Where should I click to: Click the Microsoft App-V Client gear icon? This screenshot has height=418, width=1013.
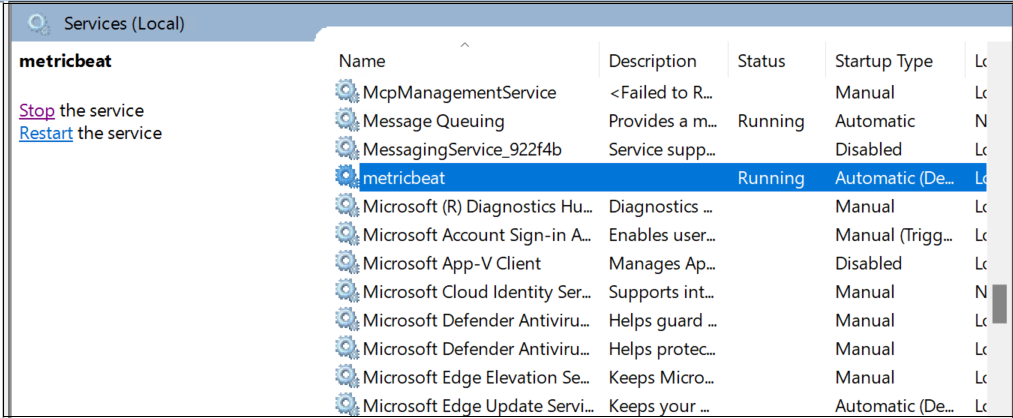coord(347,264)
